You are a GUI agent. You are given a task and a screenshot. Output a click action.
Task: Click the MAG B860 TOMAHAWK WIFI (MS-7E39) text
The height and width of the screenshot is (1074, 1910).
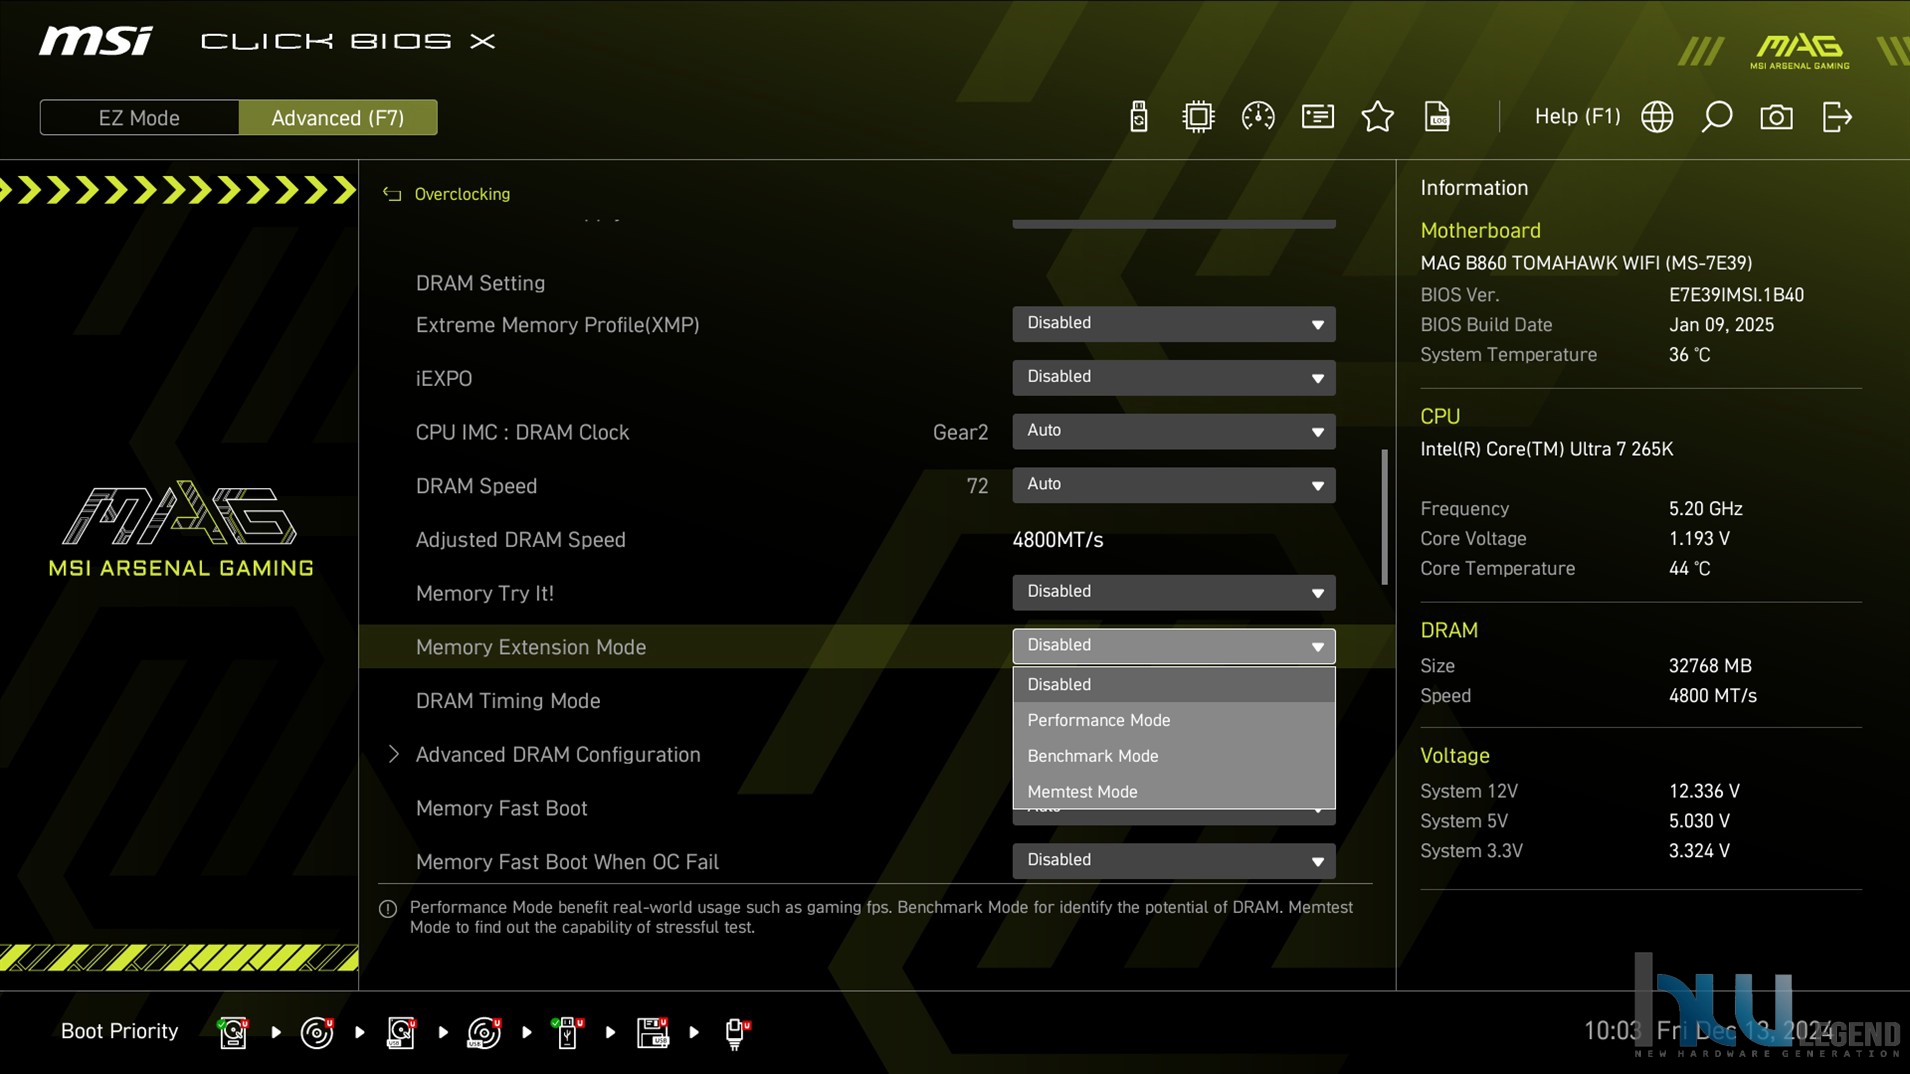click(x=1586, y=263)
